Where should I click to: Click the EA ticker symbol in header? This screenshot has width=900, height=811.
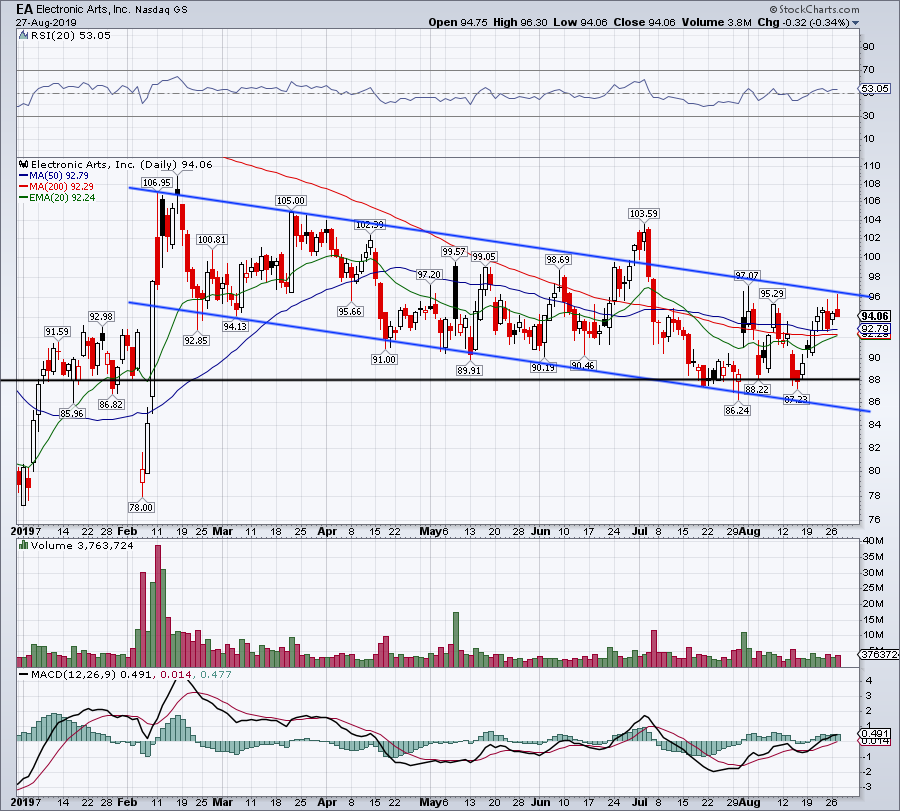coord(24,9)
